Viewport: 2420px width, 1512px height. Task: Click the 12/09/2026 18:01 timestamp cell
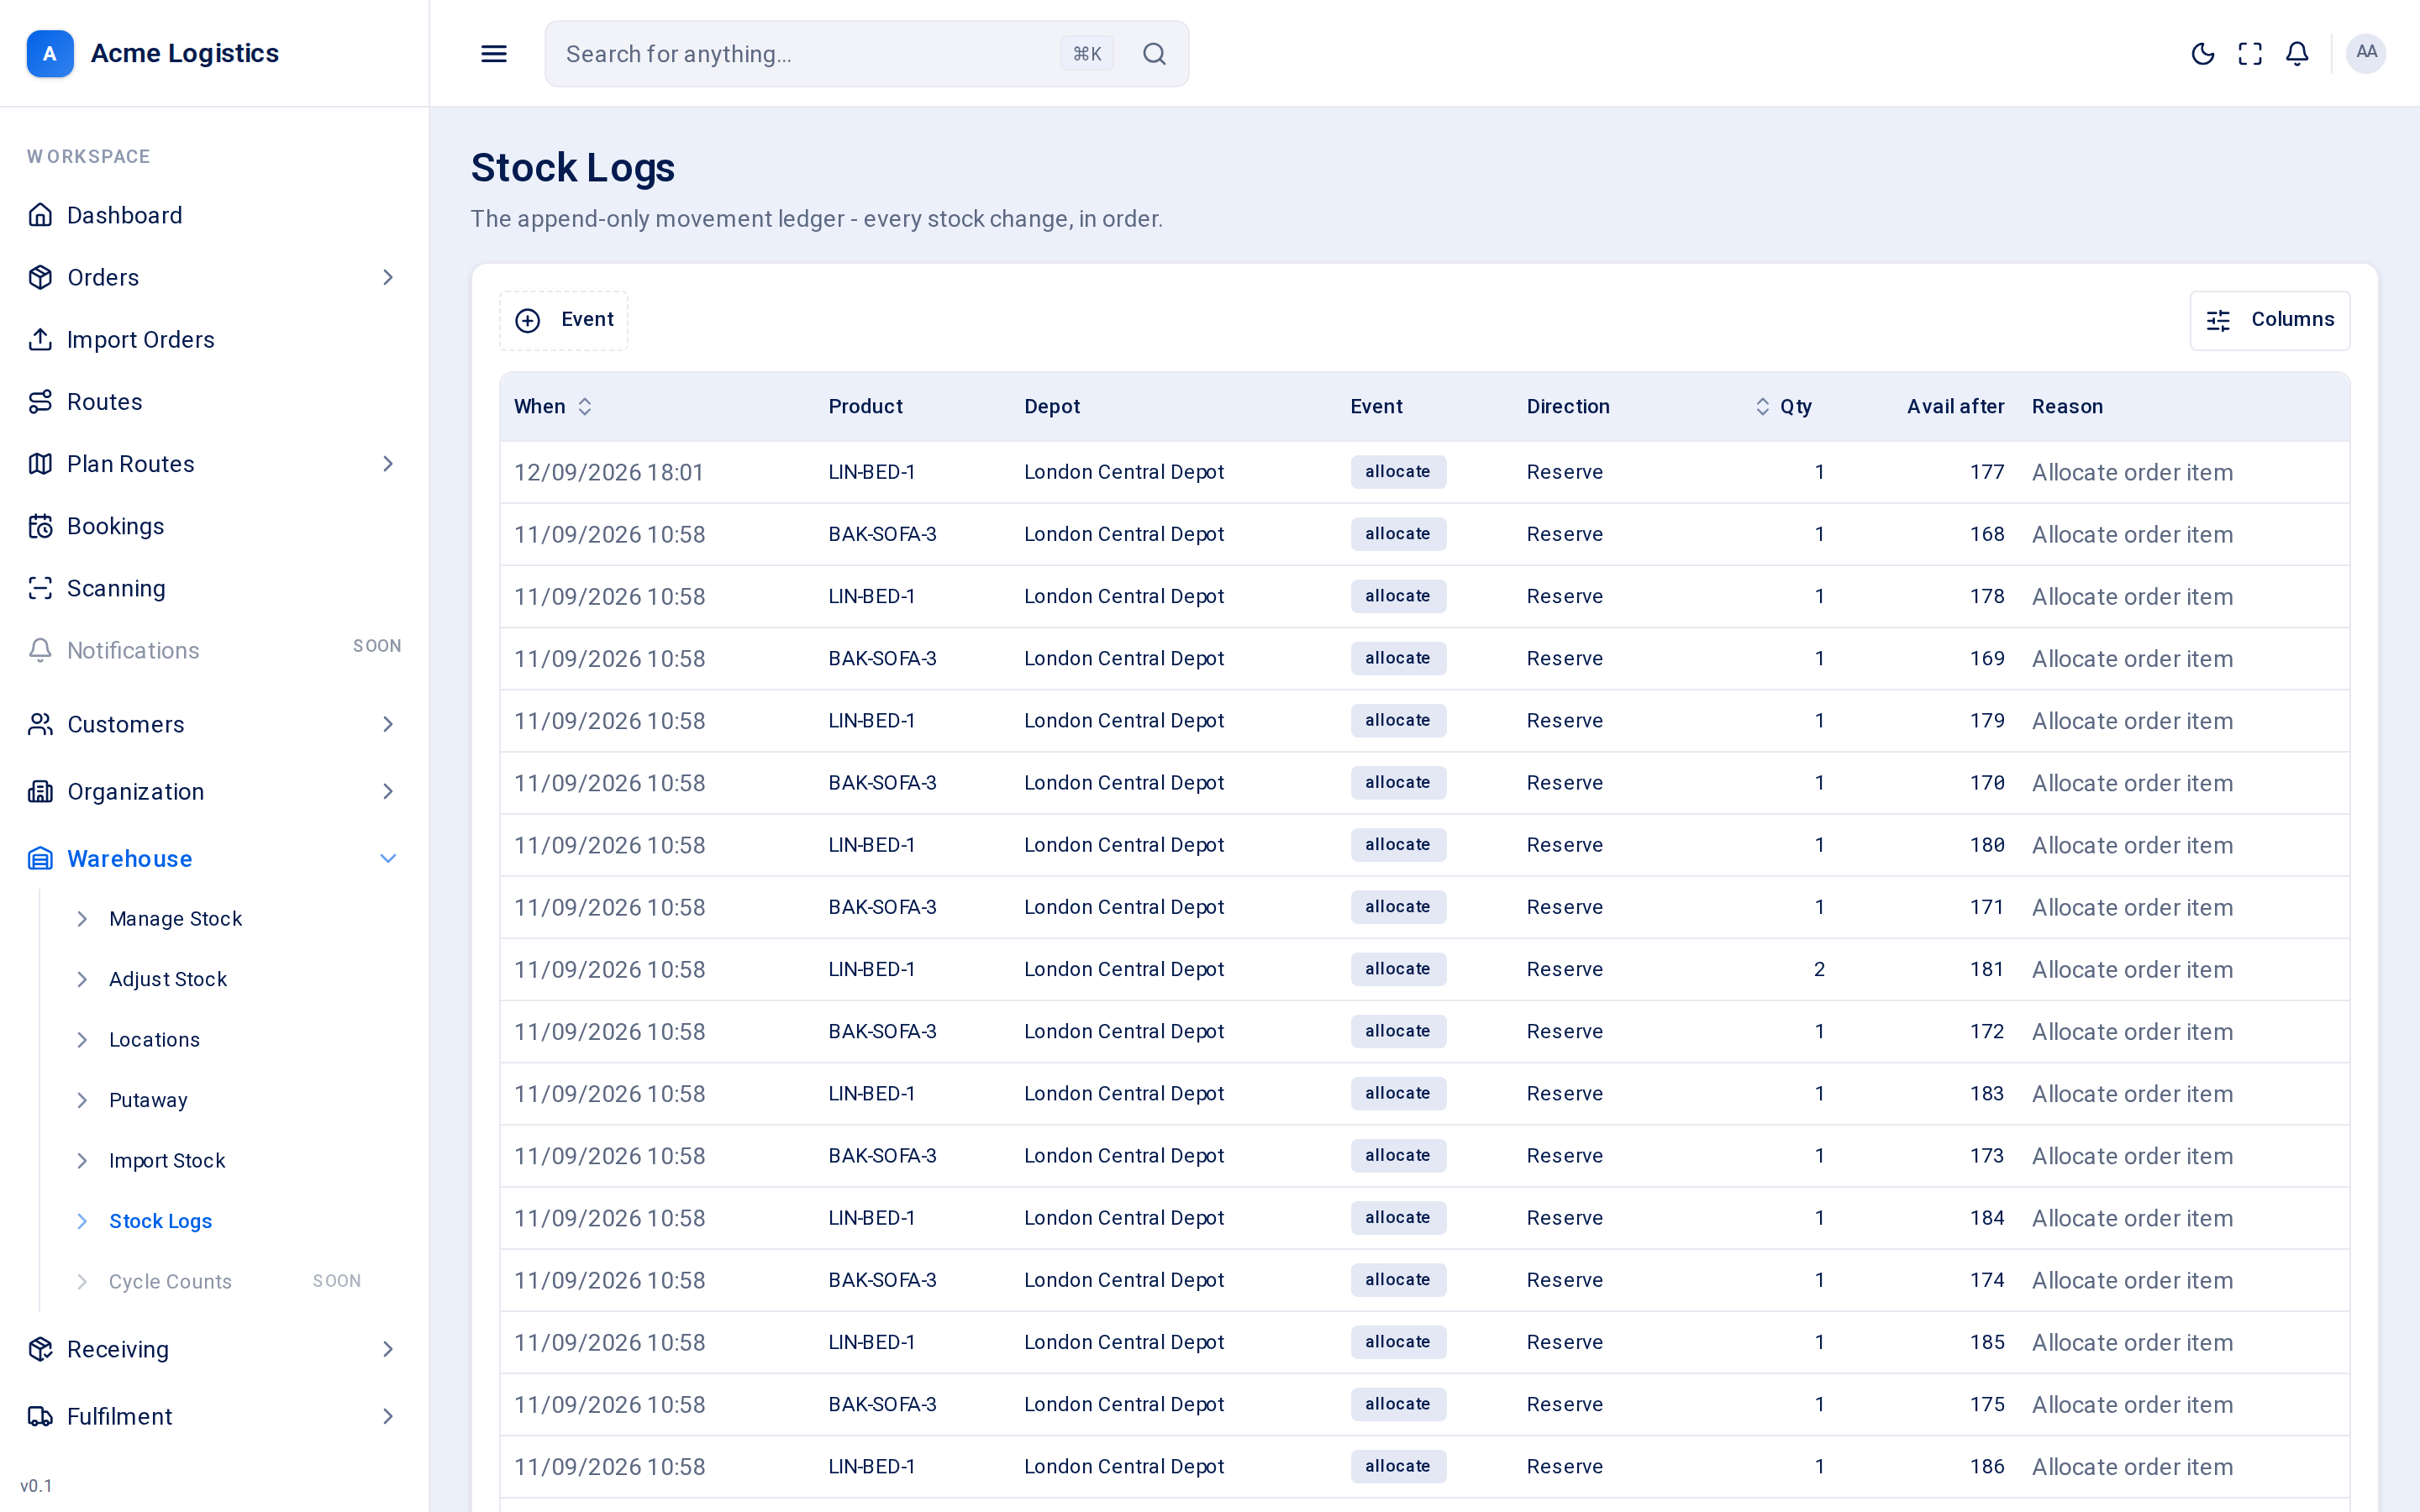click(609, 472)
